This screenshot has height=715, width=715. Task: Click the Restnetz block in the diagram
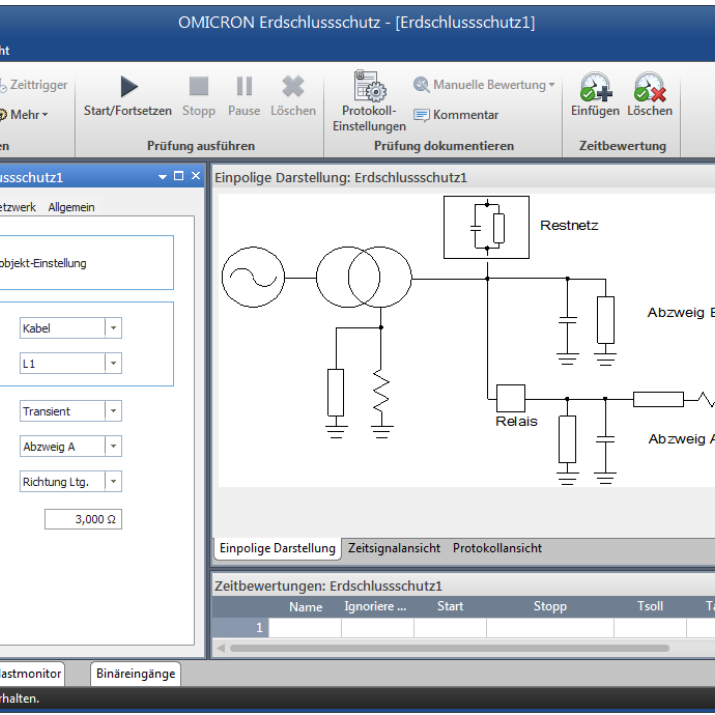[486, 227]
